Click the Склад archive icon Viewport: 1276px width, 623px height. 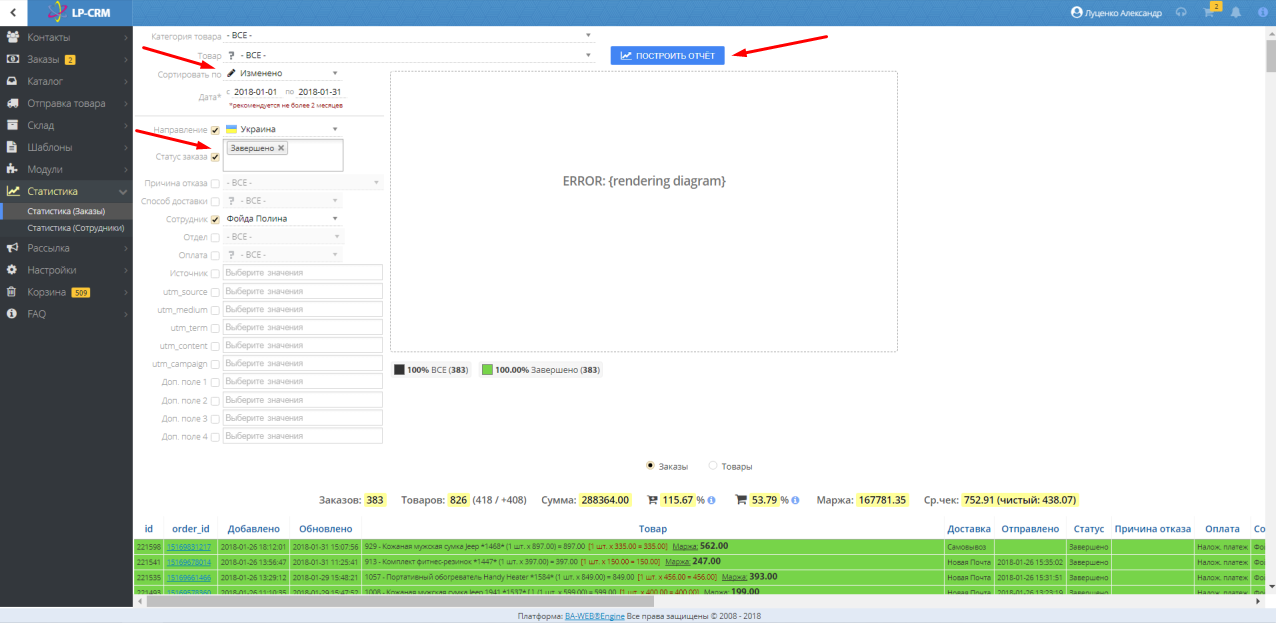pos(13,125)
